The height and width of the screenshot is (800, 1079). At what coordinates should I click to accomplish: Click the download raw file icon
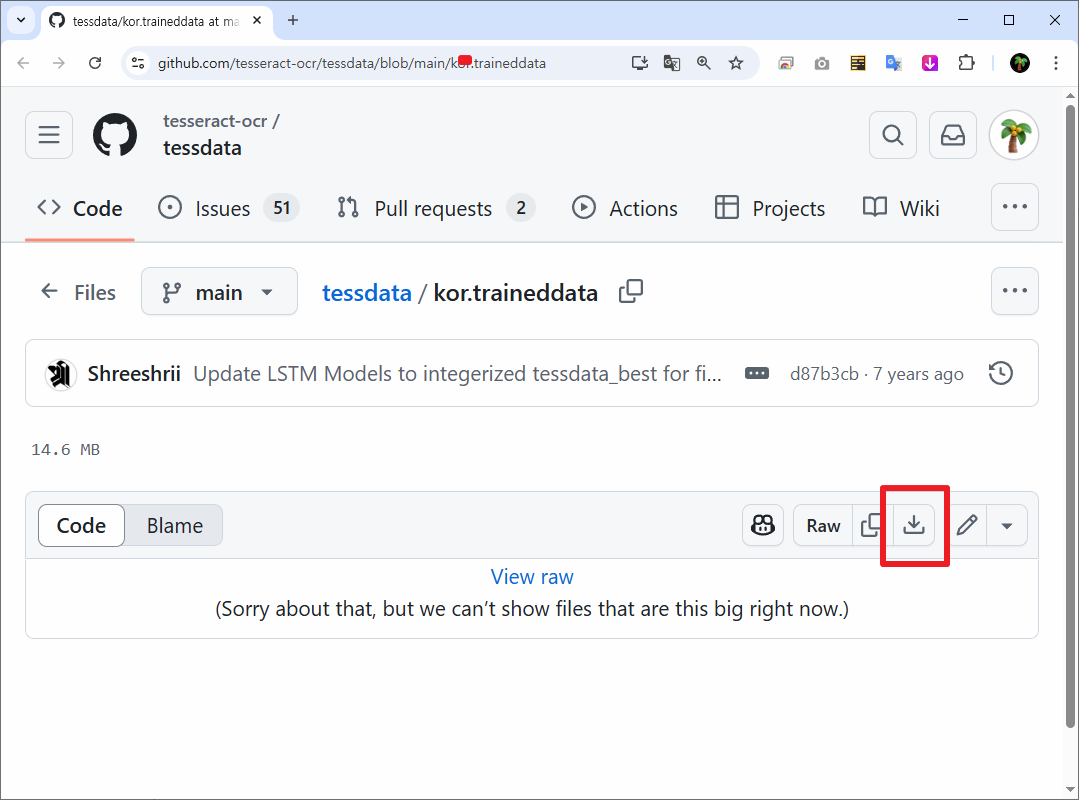coord(914,526)
